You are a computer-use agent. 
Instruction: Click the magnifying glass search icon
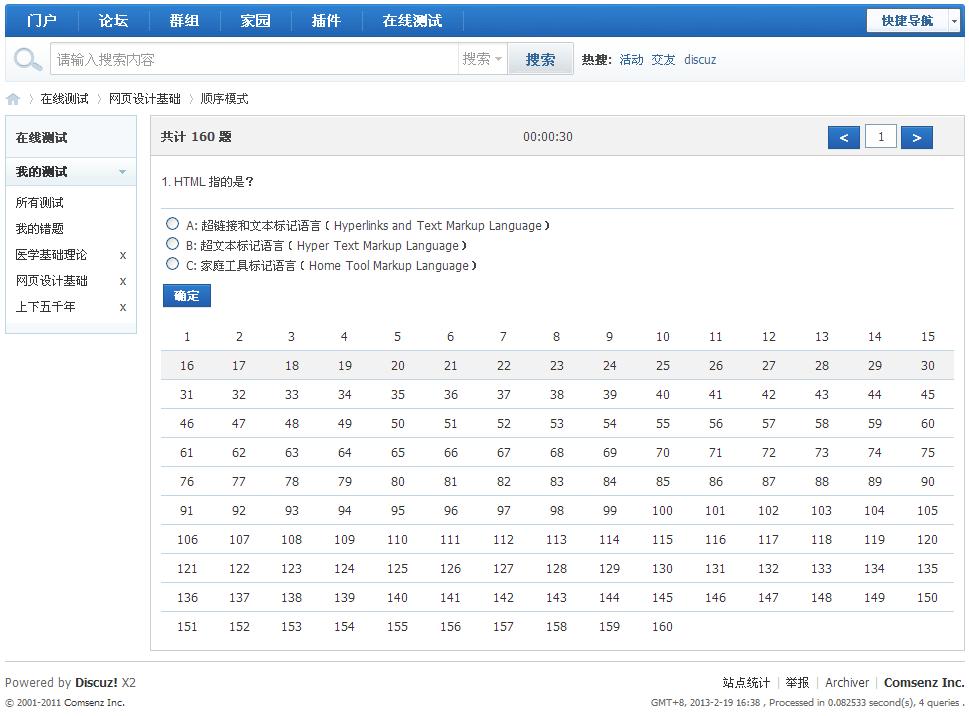27,60
